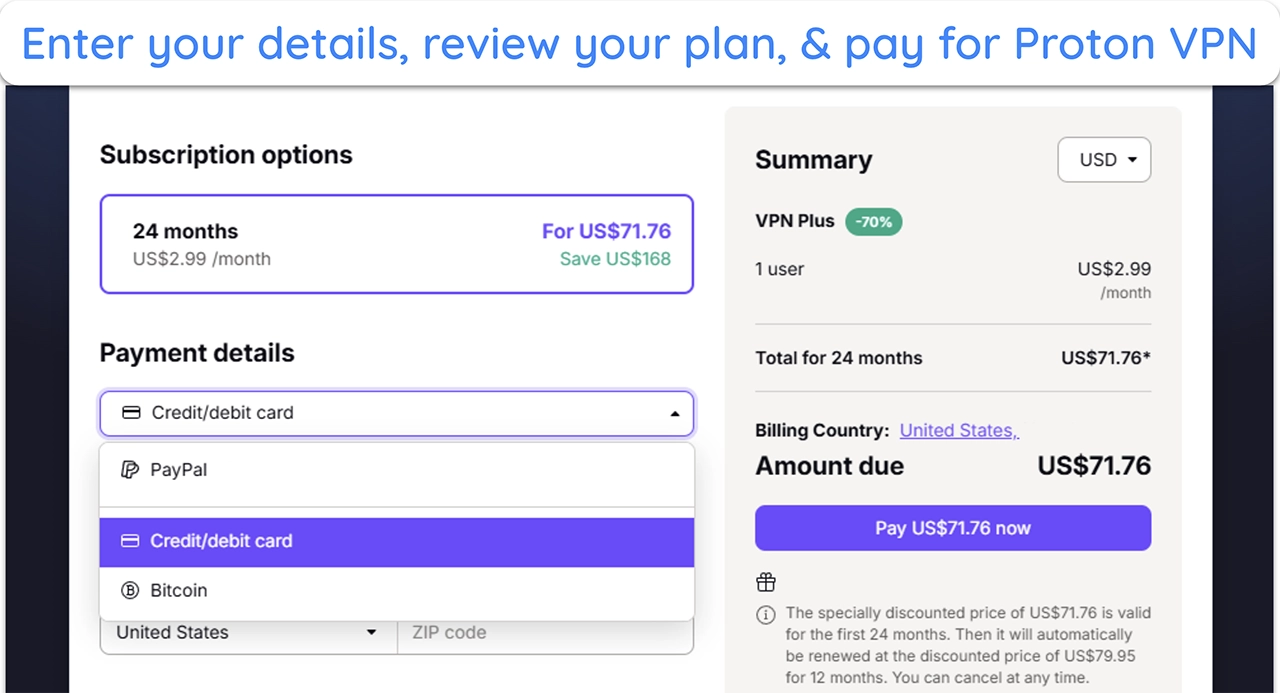Viewport: 1280px width, 693px height.
Task: Open the United States country dropdown
Action: (248, 632)
